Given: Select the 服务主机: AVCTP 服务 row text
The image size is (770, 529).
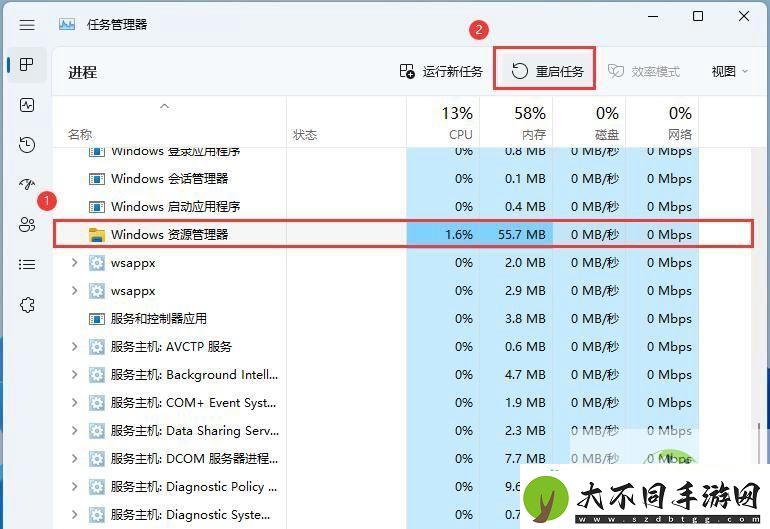Looking at the screenshot, I should 171,346.
